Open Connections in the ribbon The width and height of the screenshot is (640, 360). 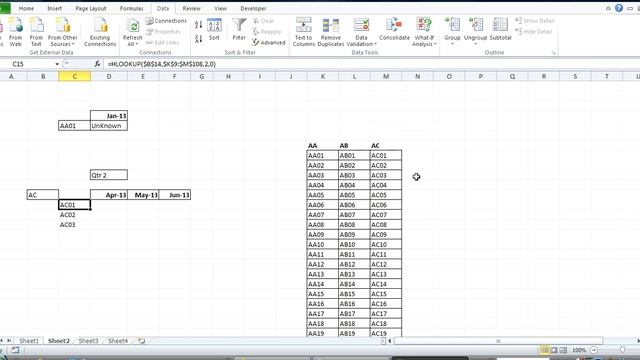[166, 21]
